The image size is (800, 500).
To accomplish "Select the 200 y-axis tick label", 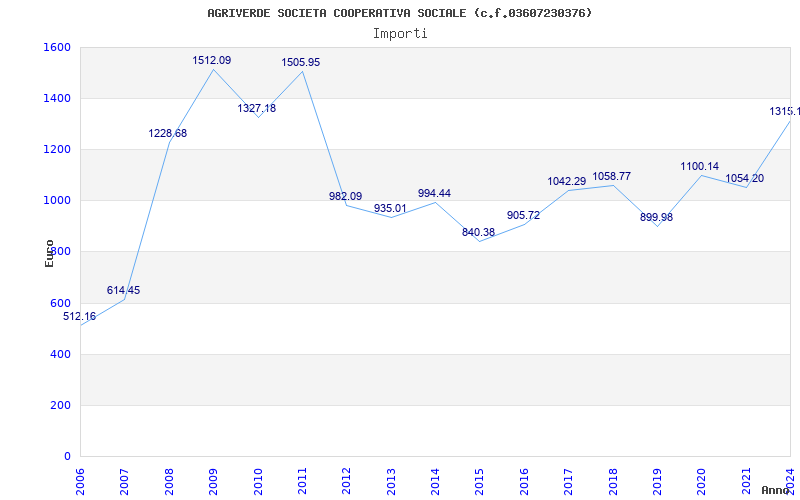I will 60,405.
